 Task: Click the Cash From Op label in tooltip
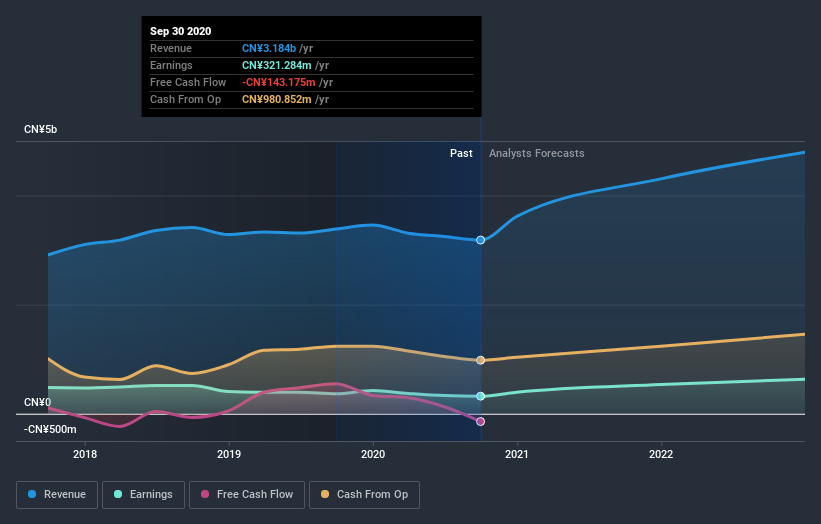click(185, 99)
